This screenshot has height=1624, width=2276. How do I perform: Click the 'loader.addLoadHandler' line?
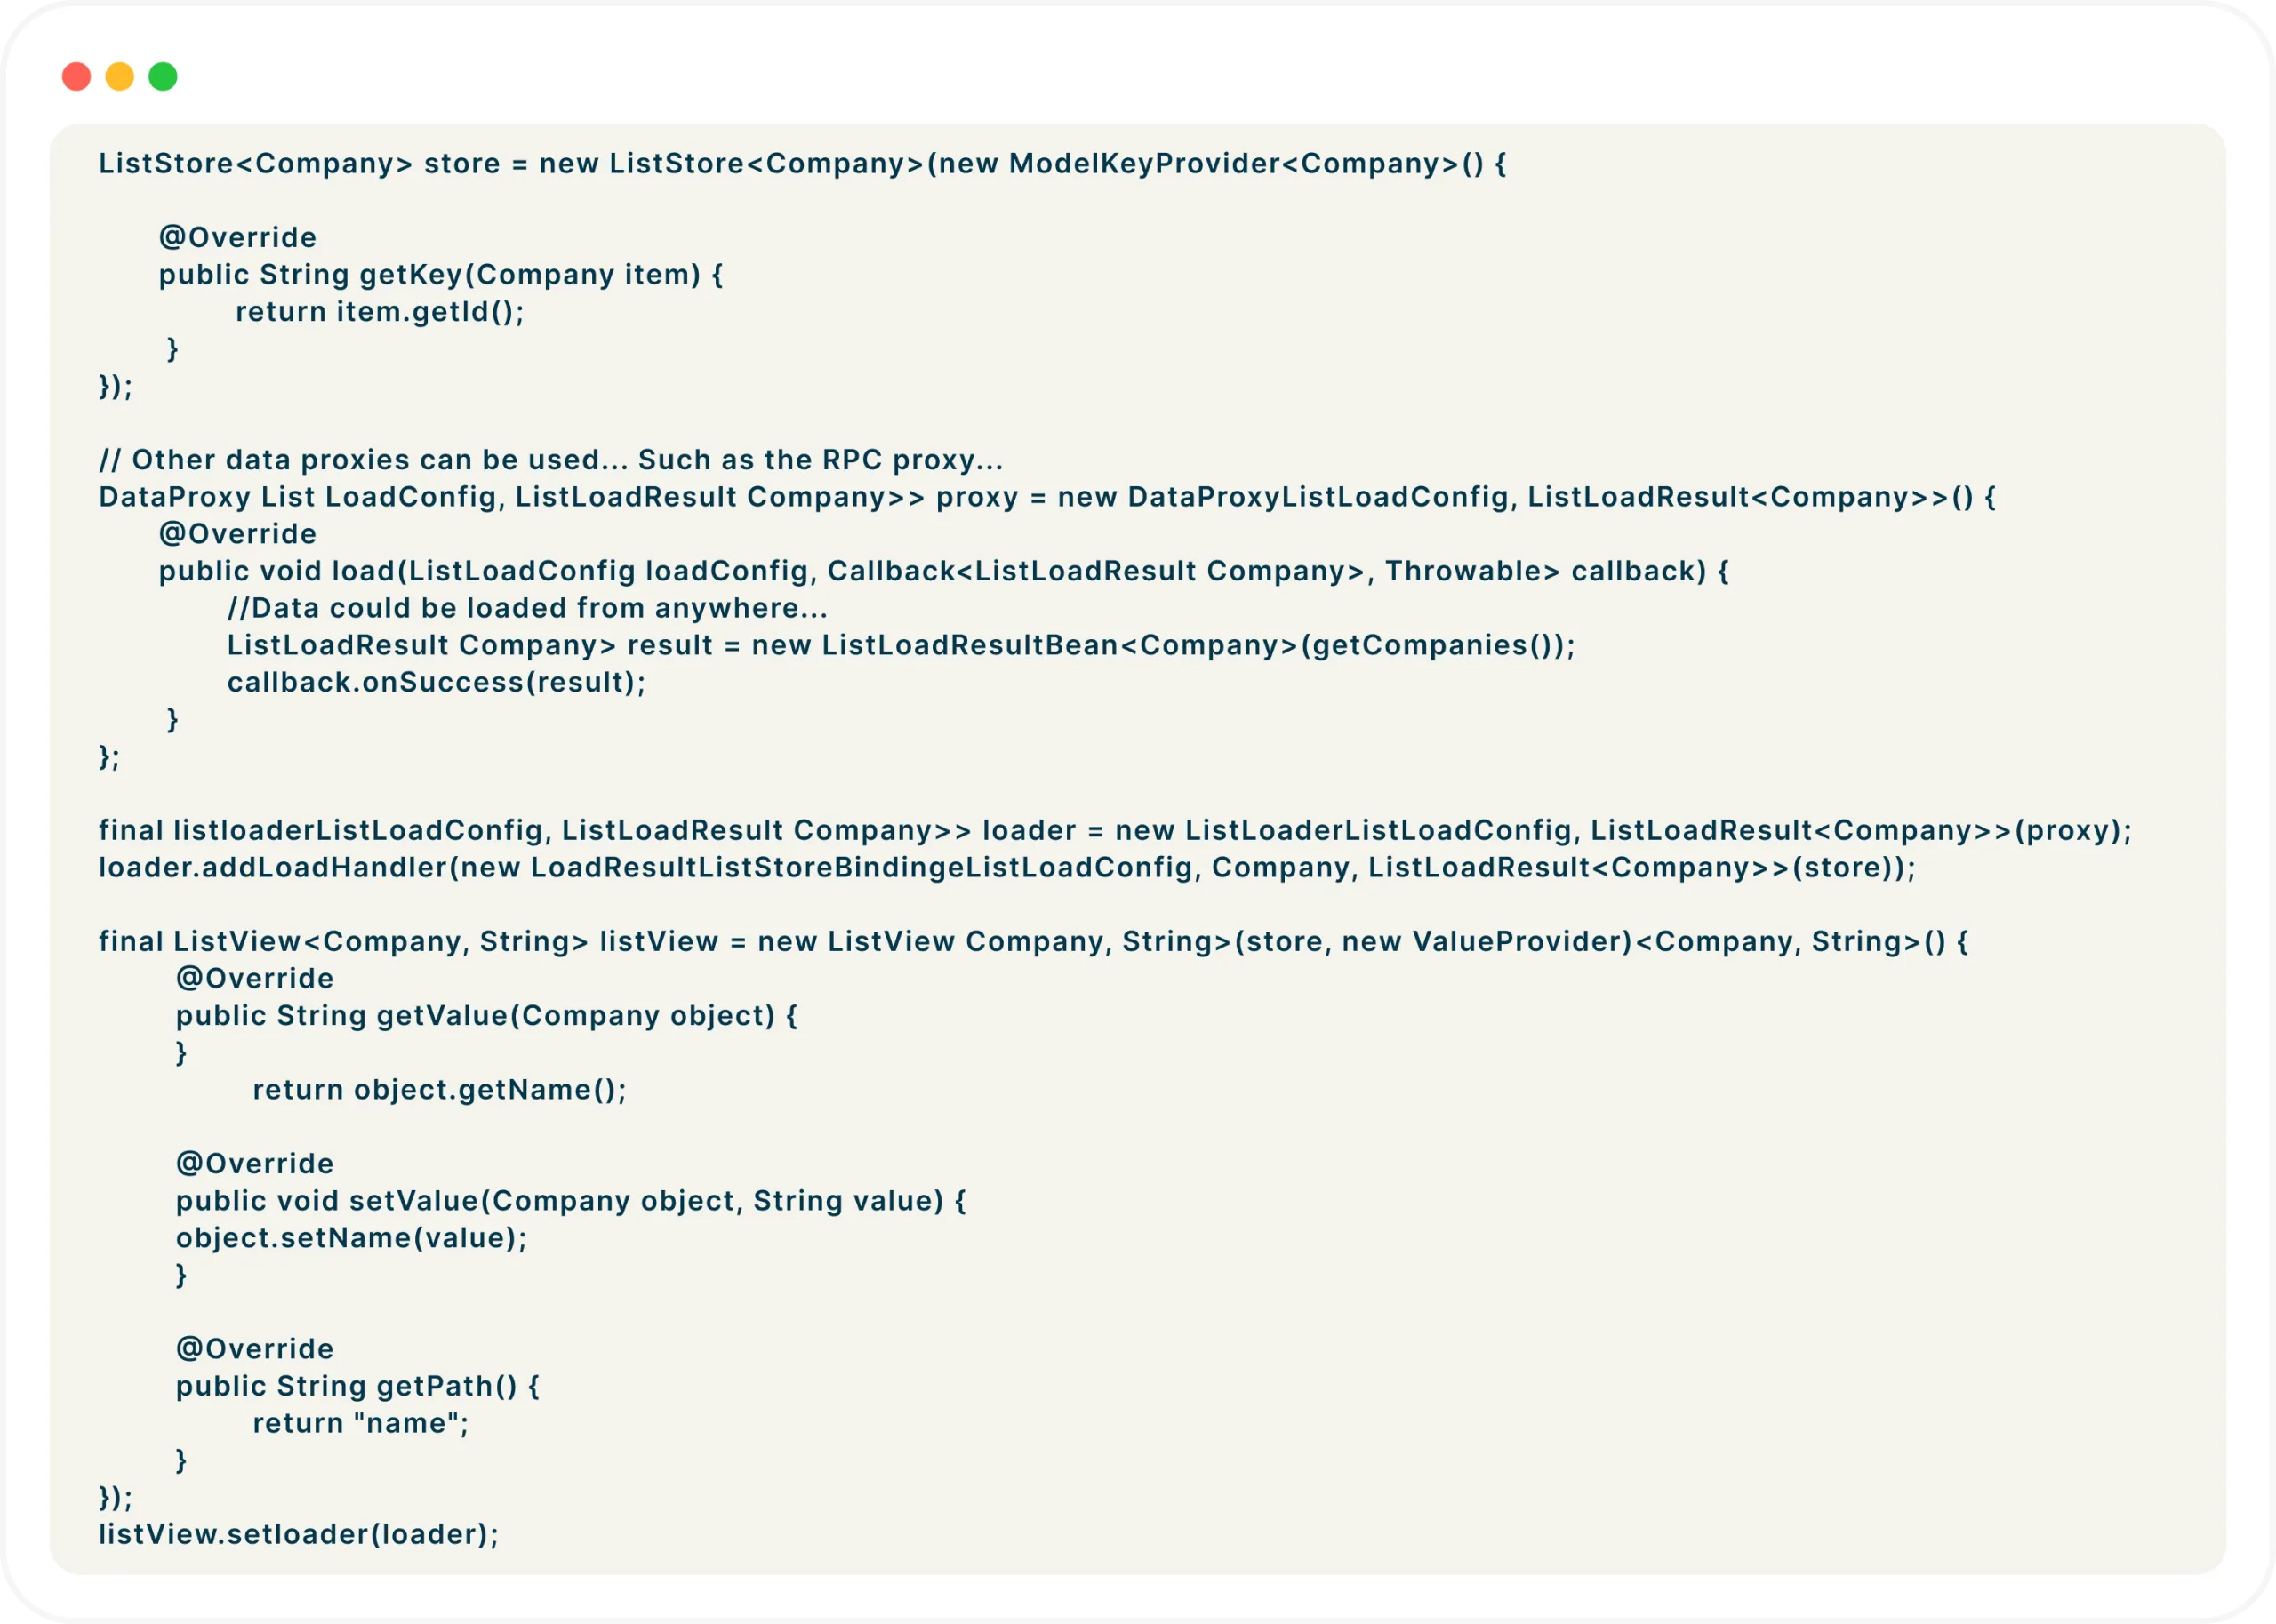[1006, 867]
